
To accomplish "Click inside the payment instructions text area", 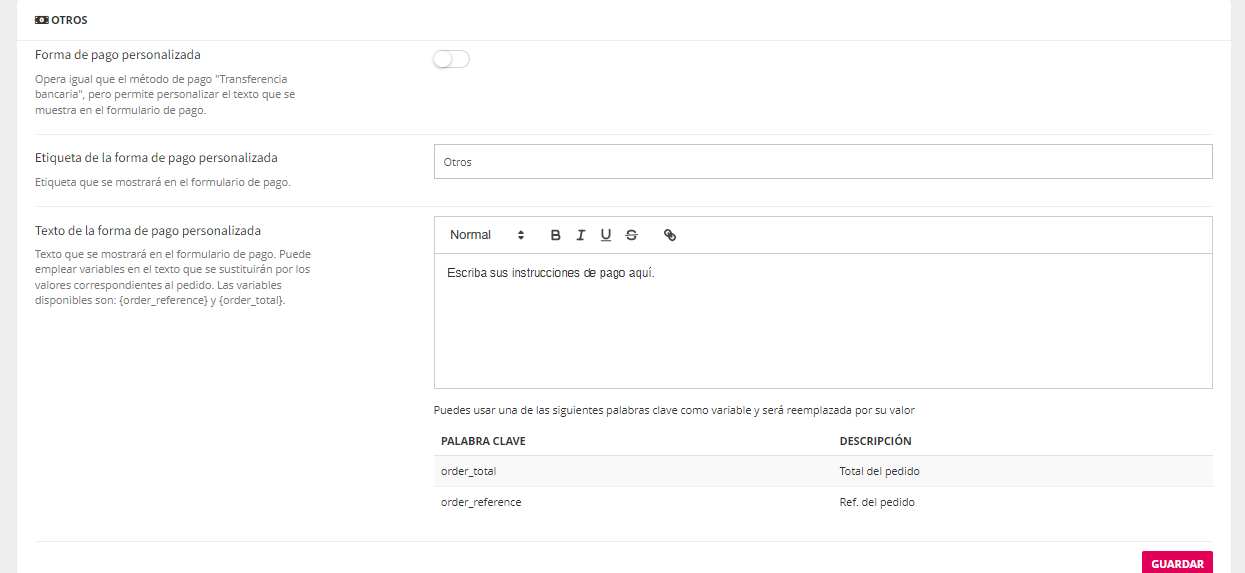I will click(822, 320).
